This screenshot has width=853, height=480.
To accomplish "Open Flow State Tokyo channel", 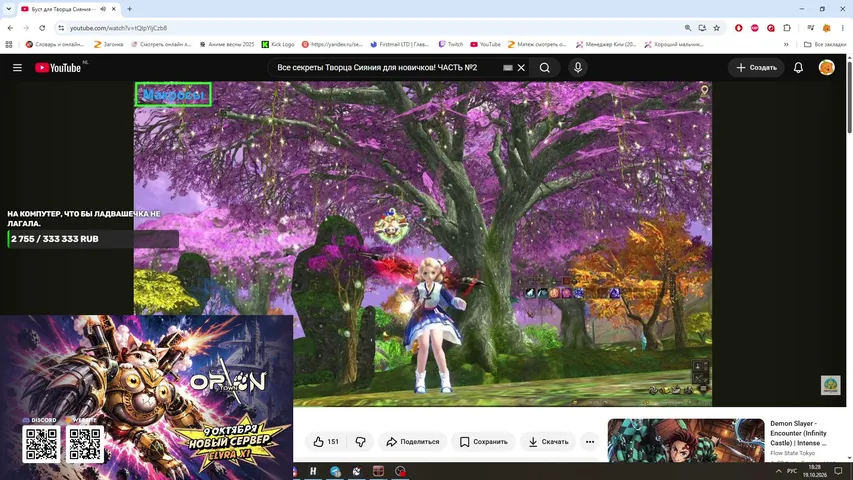I will point(792,453).
